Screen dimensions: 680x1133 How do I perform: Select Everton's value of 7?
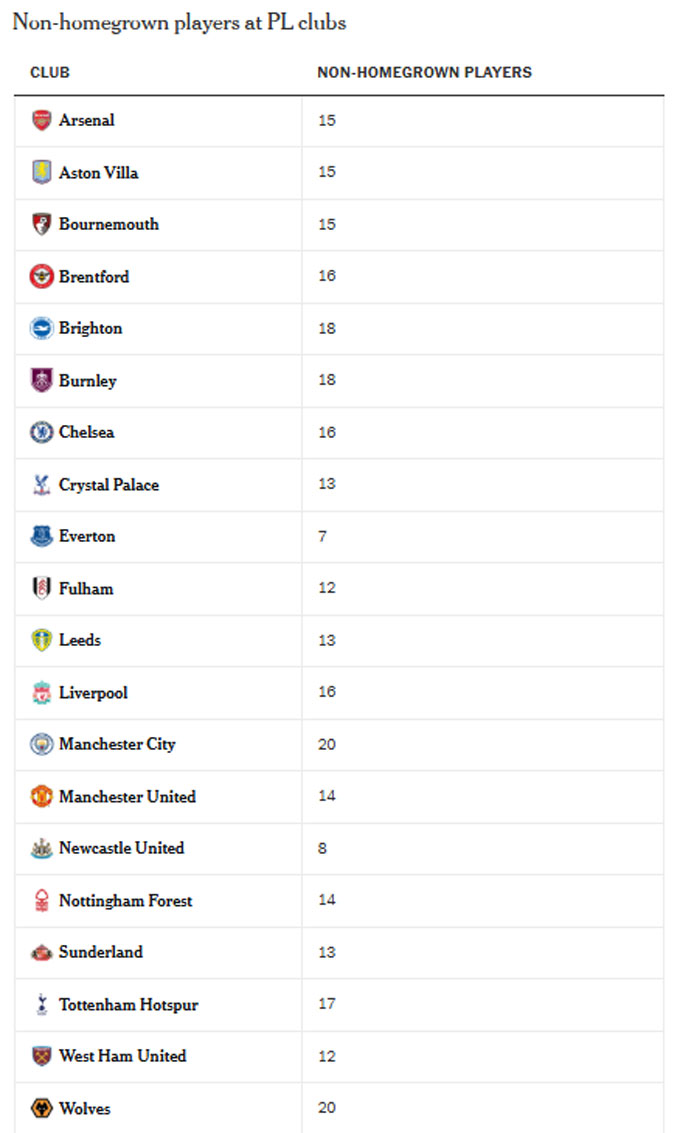[x=322, y=536]
